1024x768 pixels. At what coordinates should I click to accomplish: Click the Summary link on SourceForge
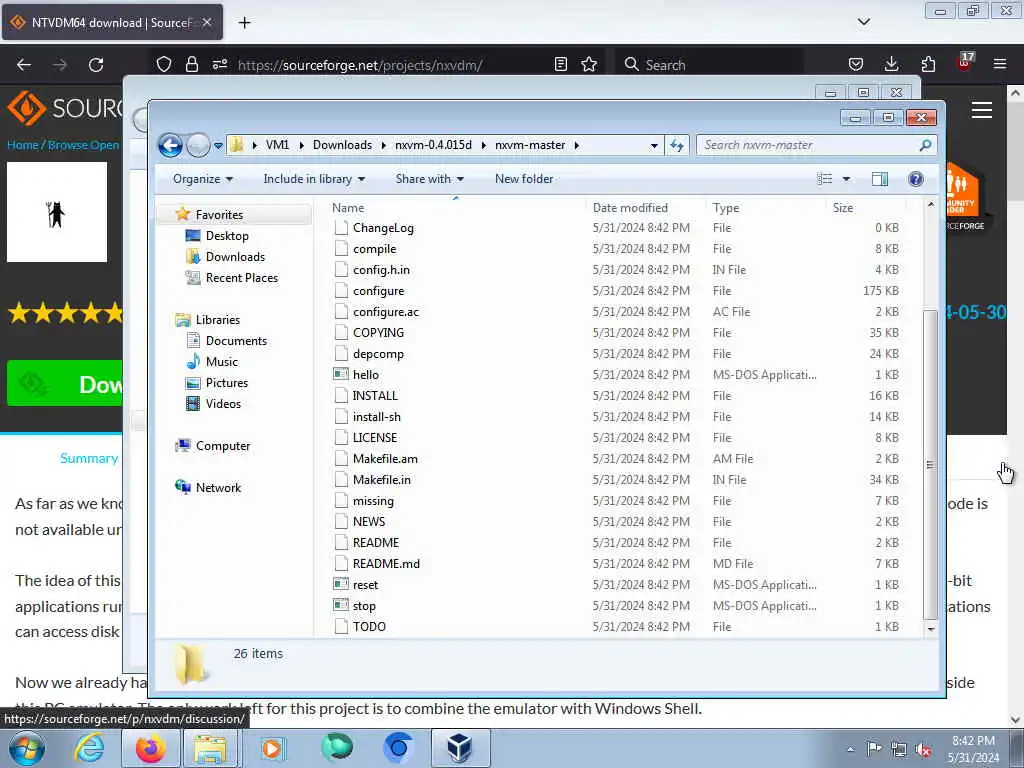89,458
